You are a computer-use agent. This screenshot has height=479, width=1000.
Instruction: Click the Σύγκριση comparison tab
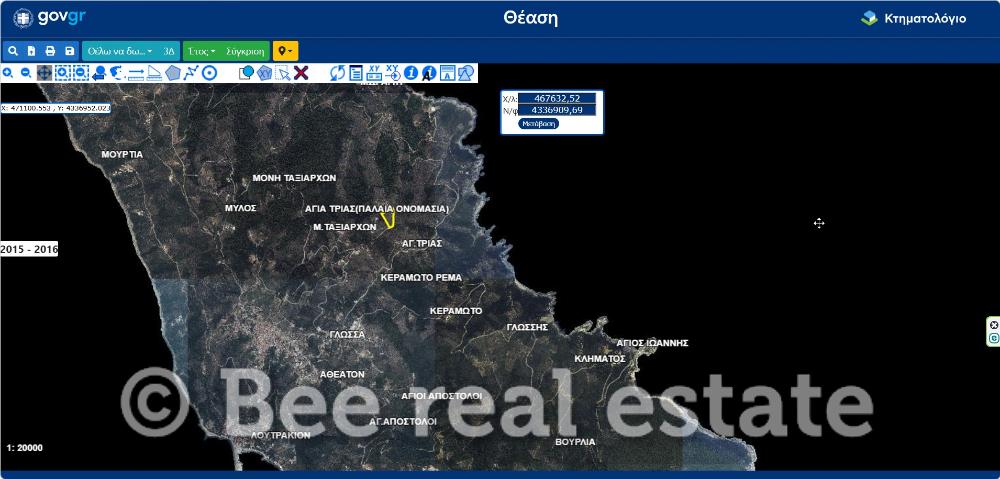coord(245,51)
